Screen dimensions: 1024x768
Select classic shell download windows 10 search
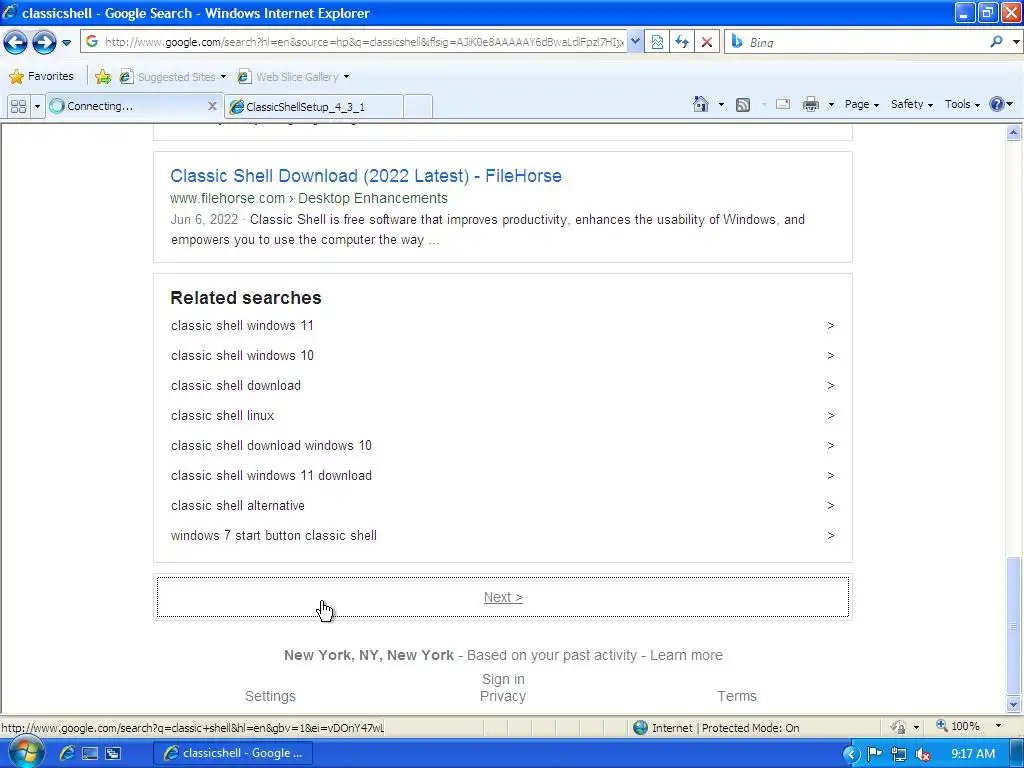503,445
